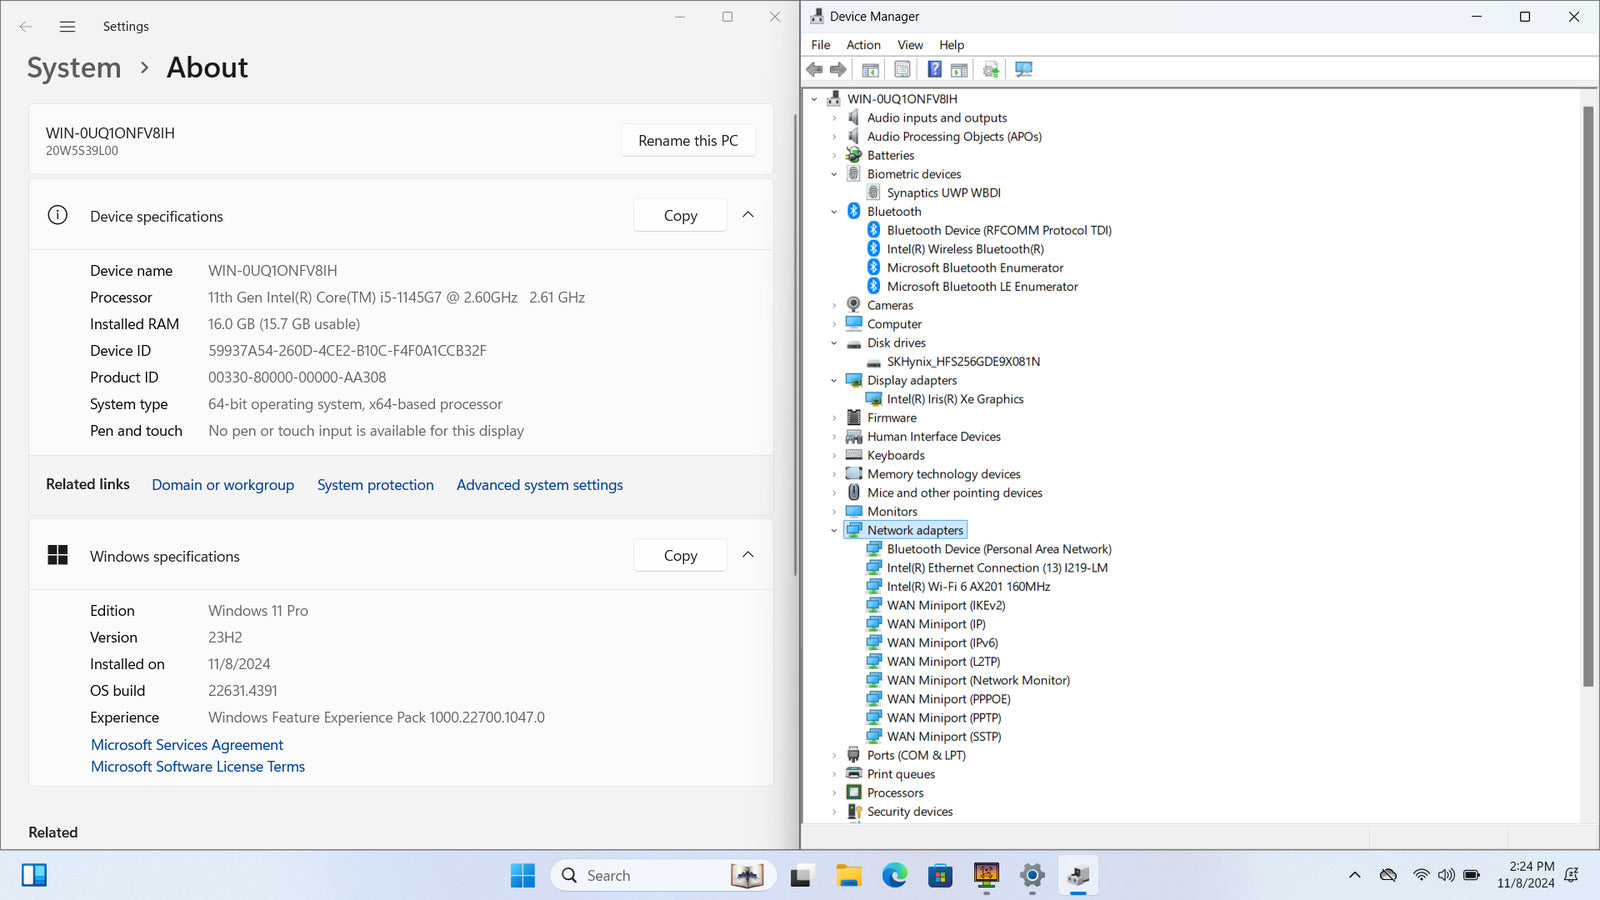Click Scan for hardware changes toolbar icon
This screenshot has height=900, width=1600.
(x=1023, y=69)
